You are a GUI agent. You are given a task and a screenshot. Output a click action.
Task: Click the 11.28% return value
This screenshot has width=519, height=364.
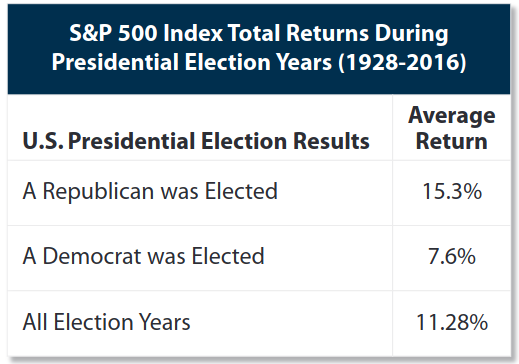pyautogui.click(x=452, y=322)
